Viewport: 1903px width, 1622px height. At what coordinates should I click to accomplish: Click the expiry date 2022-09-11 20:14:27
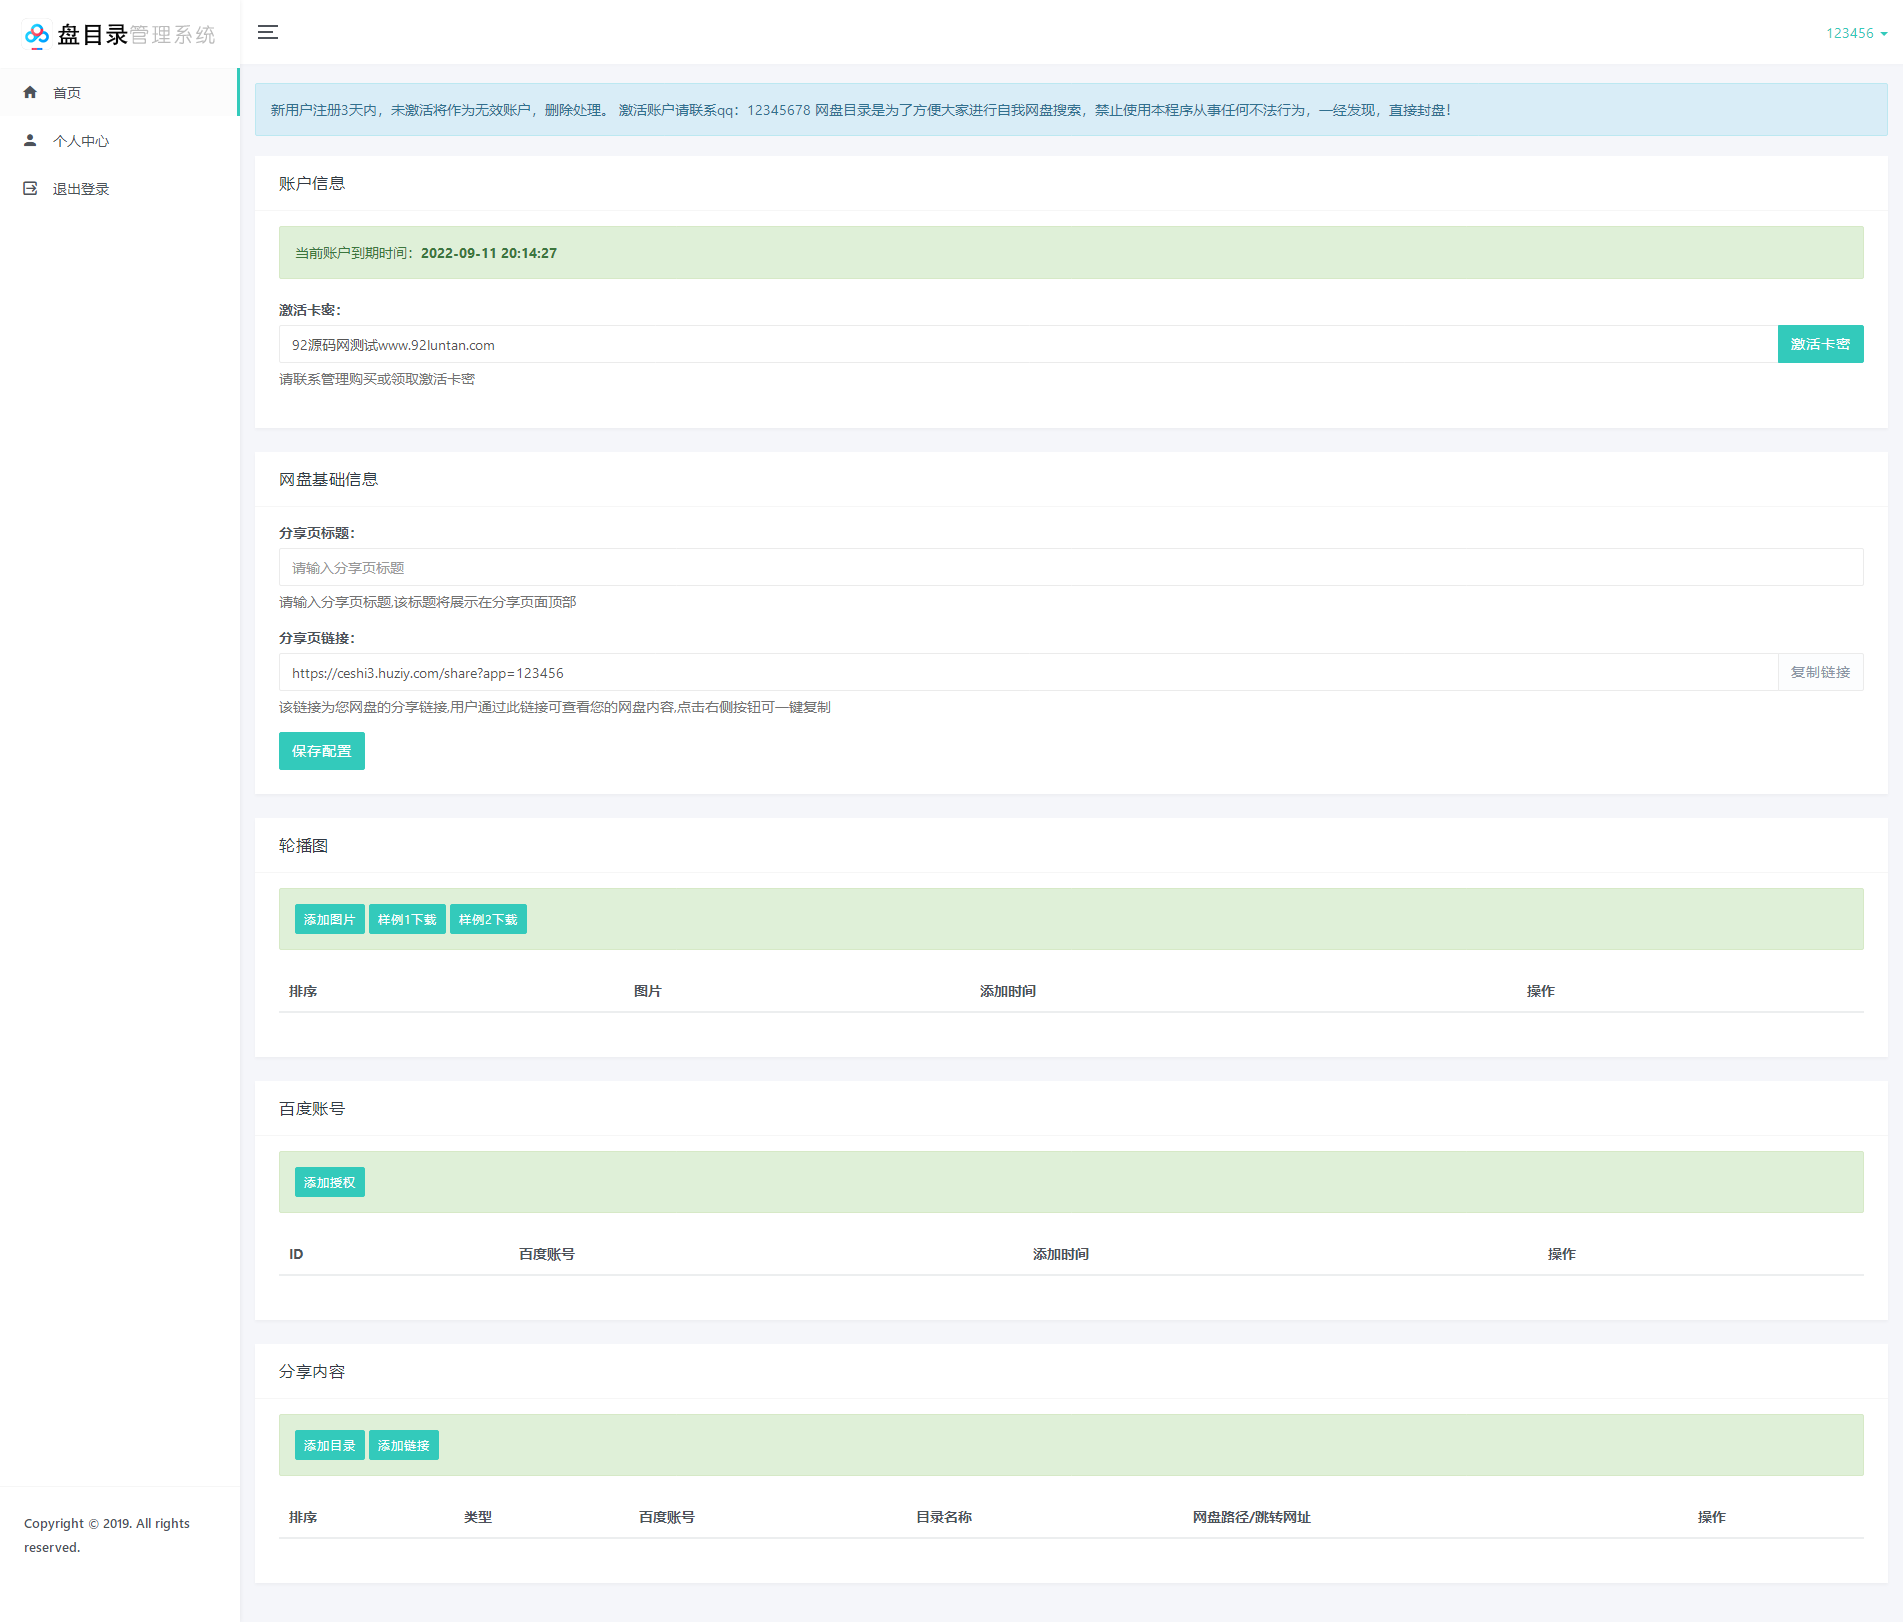(489, 253)
